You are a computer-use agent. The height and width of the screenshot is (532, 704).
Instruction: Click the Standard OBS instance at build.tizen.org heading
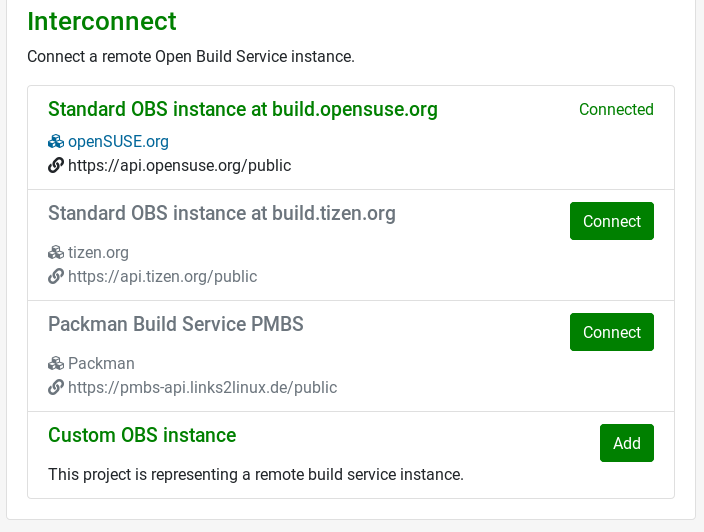tap(222, 213)
